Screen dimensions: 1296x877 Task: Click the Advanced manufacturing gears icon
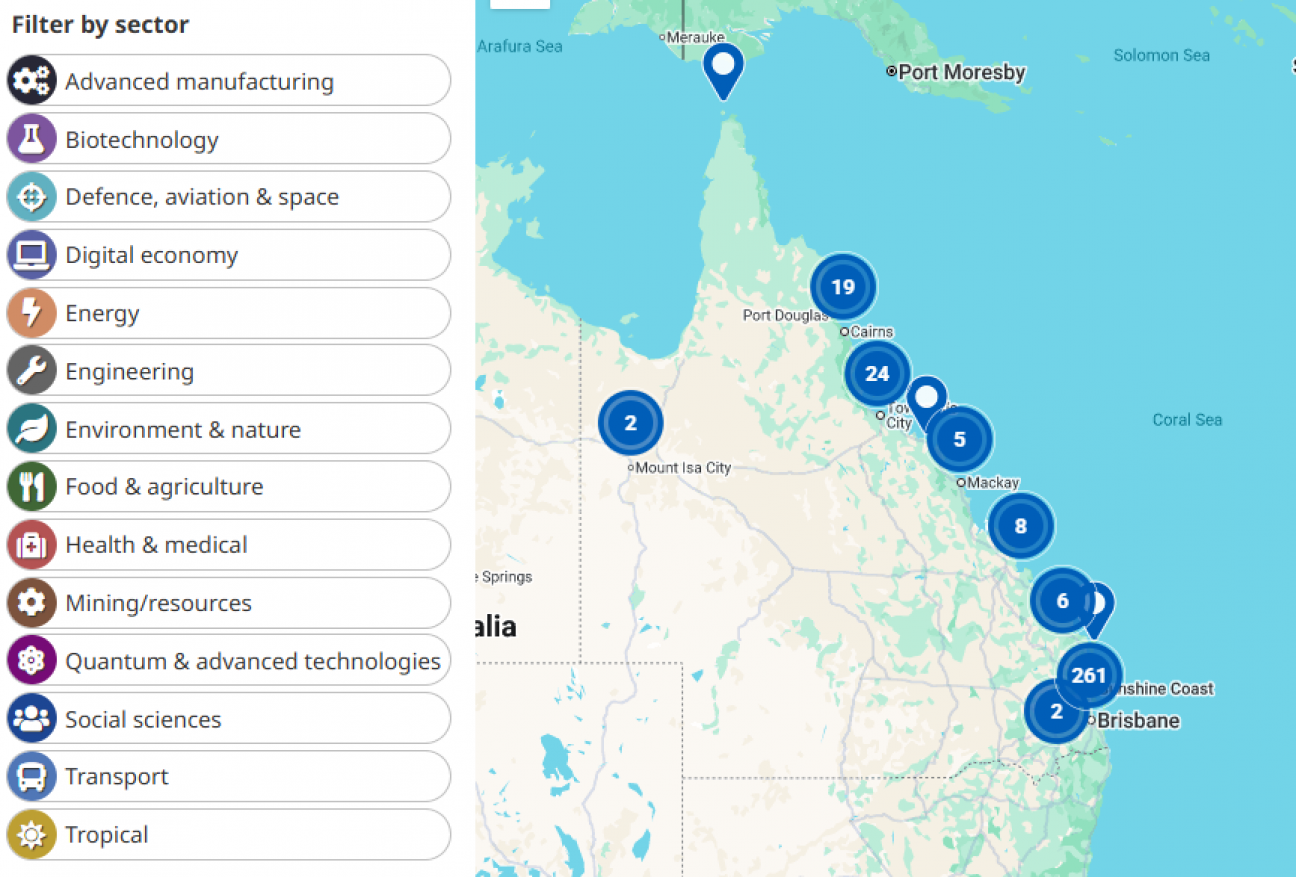coord(32,81)
